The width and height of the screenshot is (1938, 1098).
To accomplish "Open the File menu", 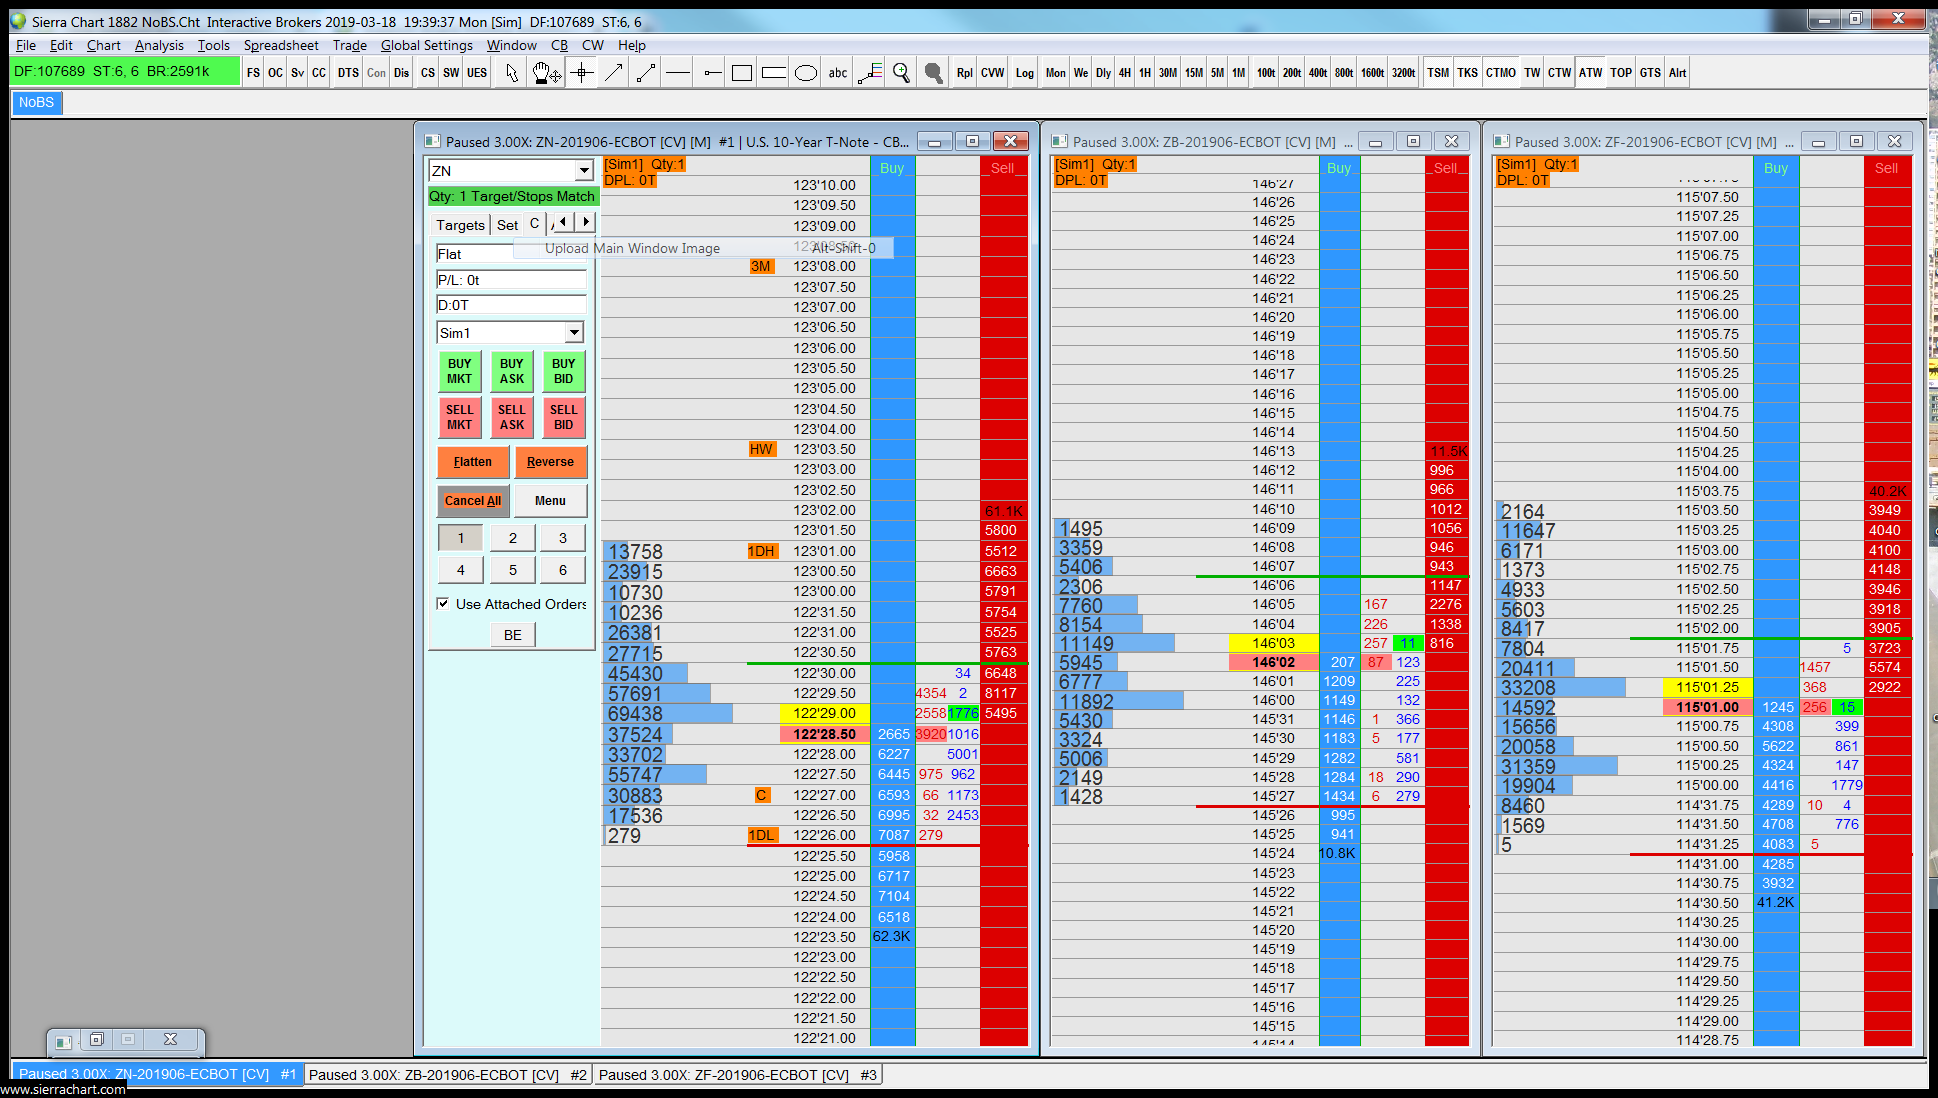I will pos(26,45).
